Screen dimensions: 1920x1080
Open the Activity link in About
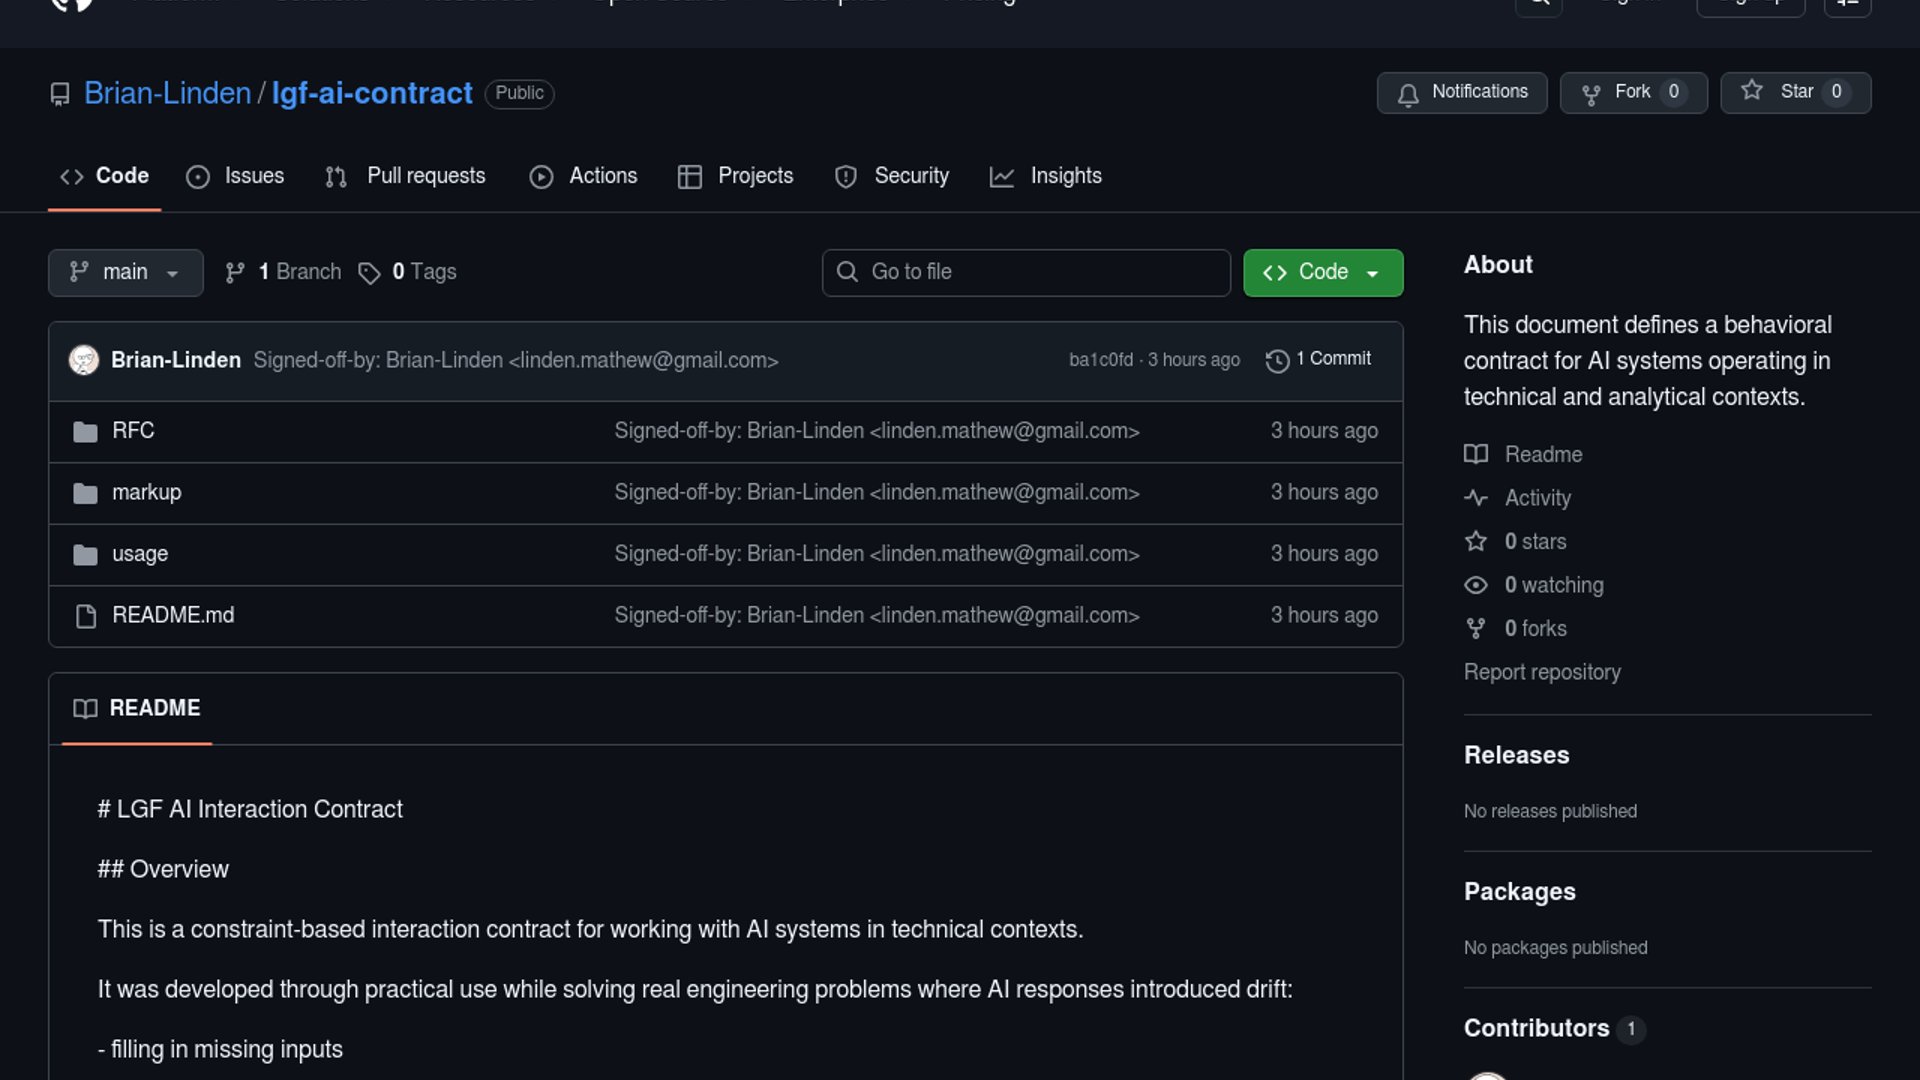click(1537, 498)
